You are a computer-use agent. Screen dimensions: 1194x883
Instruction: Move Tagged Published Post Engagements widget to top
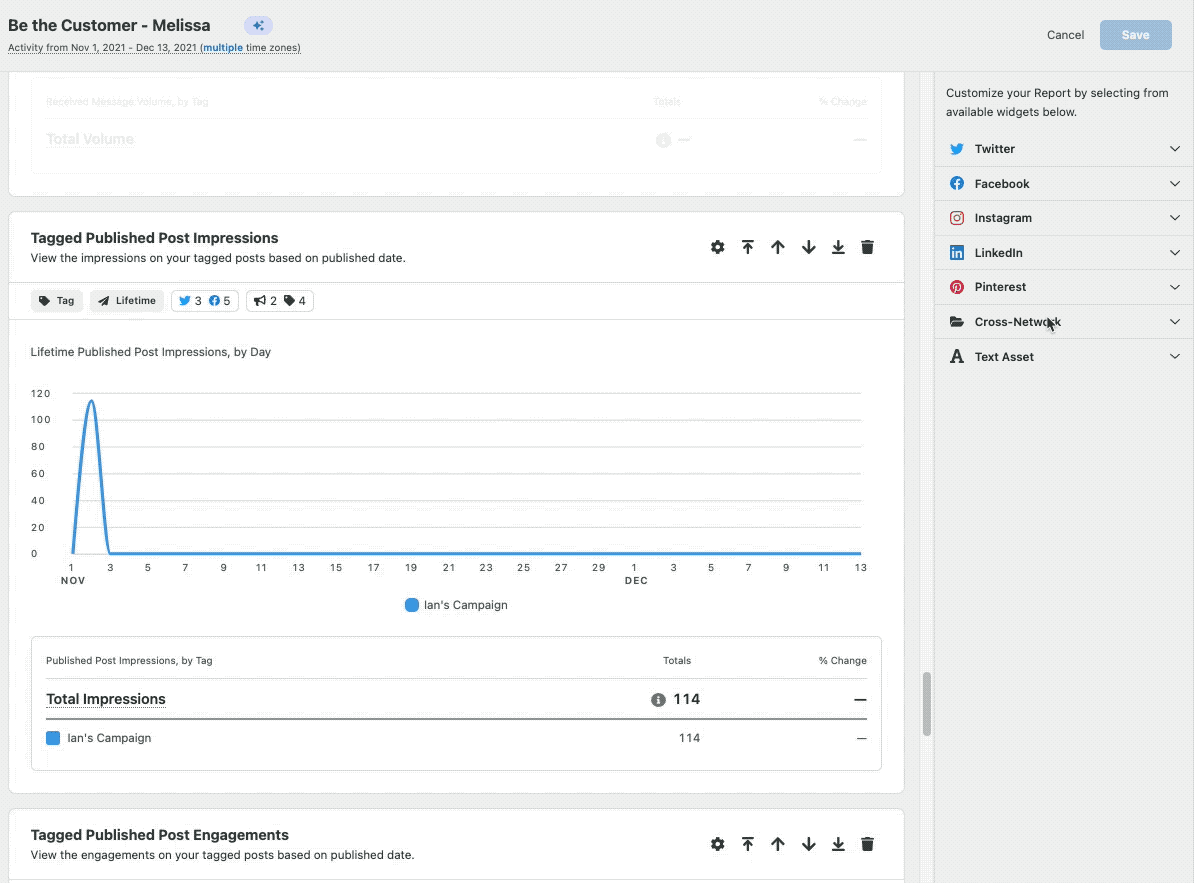coord(748,844)
